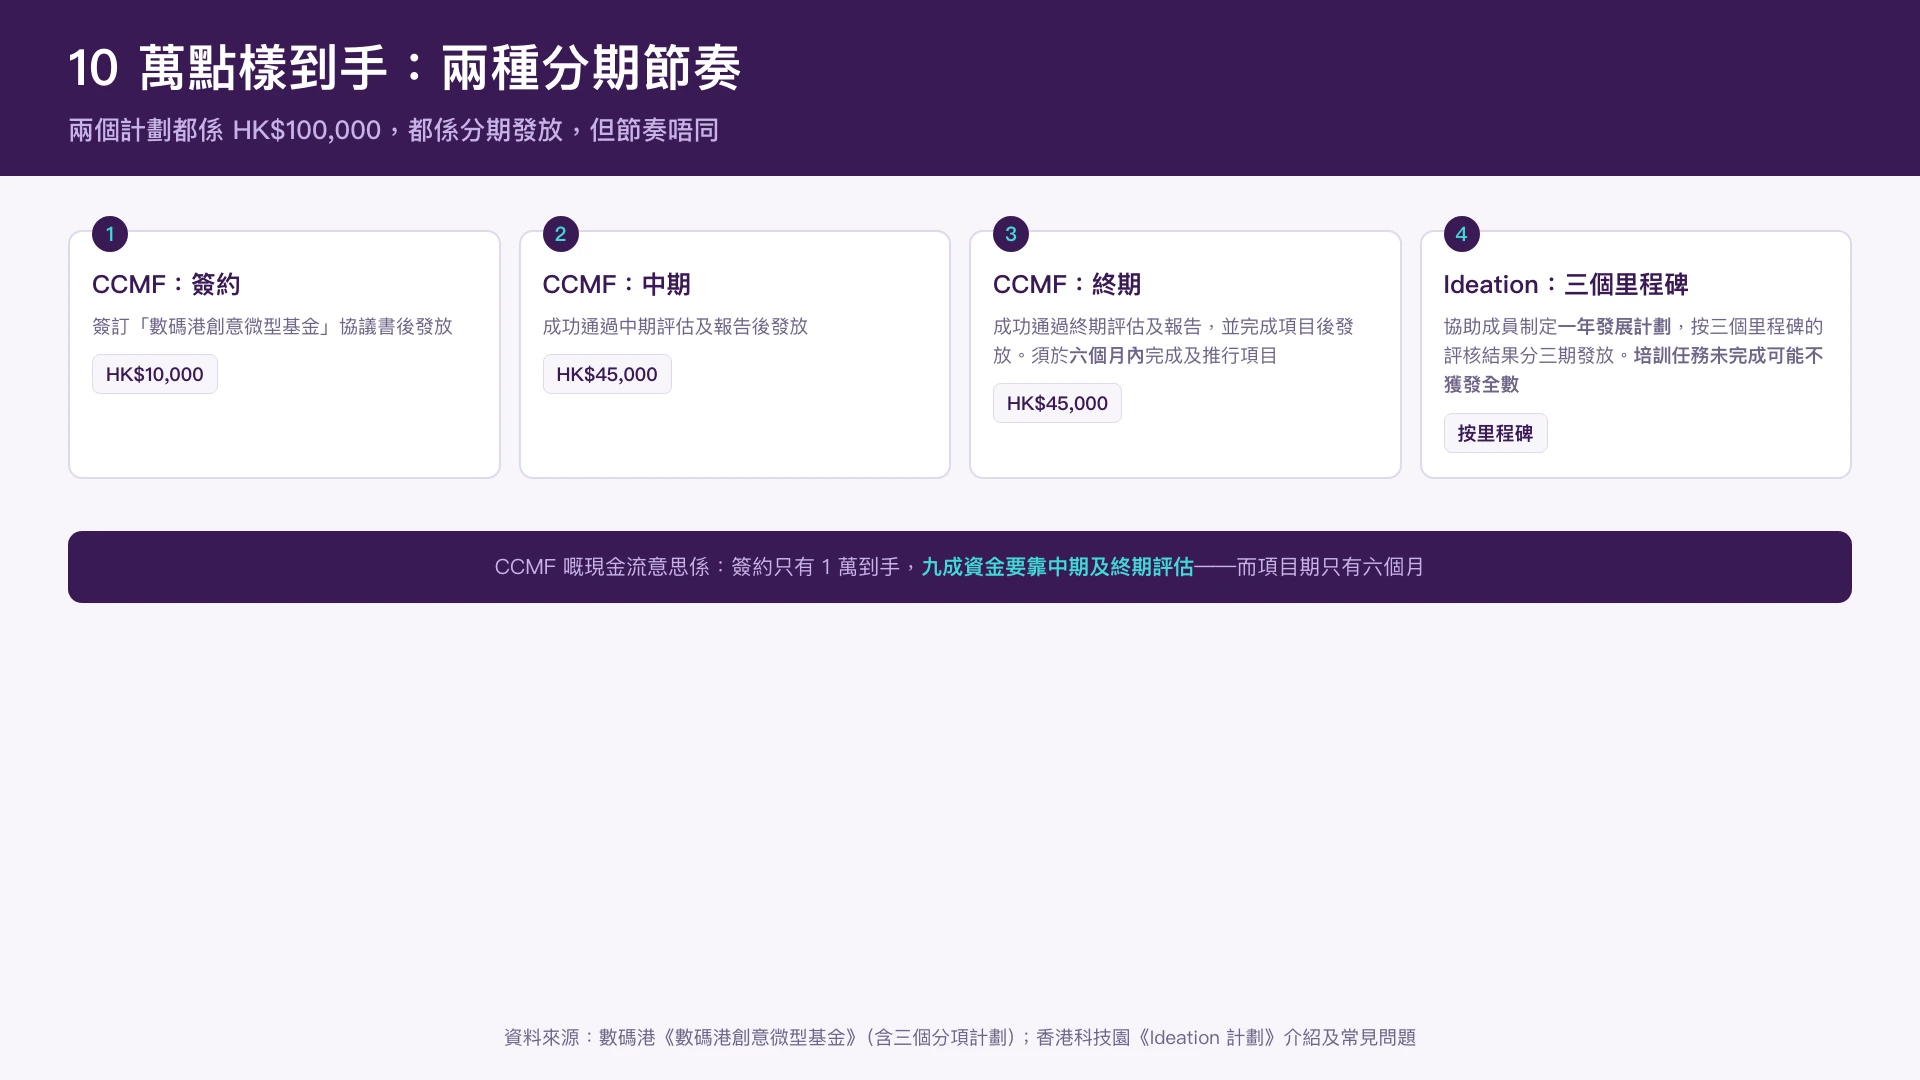
Task: Click the heading CCMF：中期
Action: (x=616, y=285)
